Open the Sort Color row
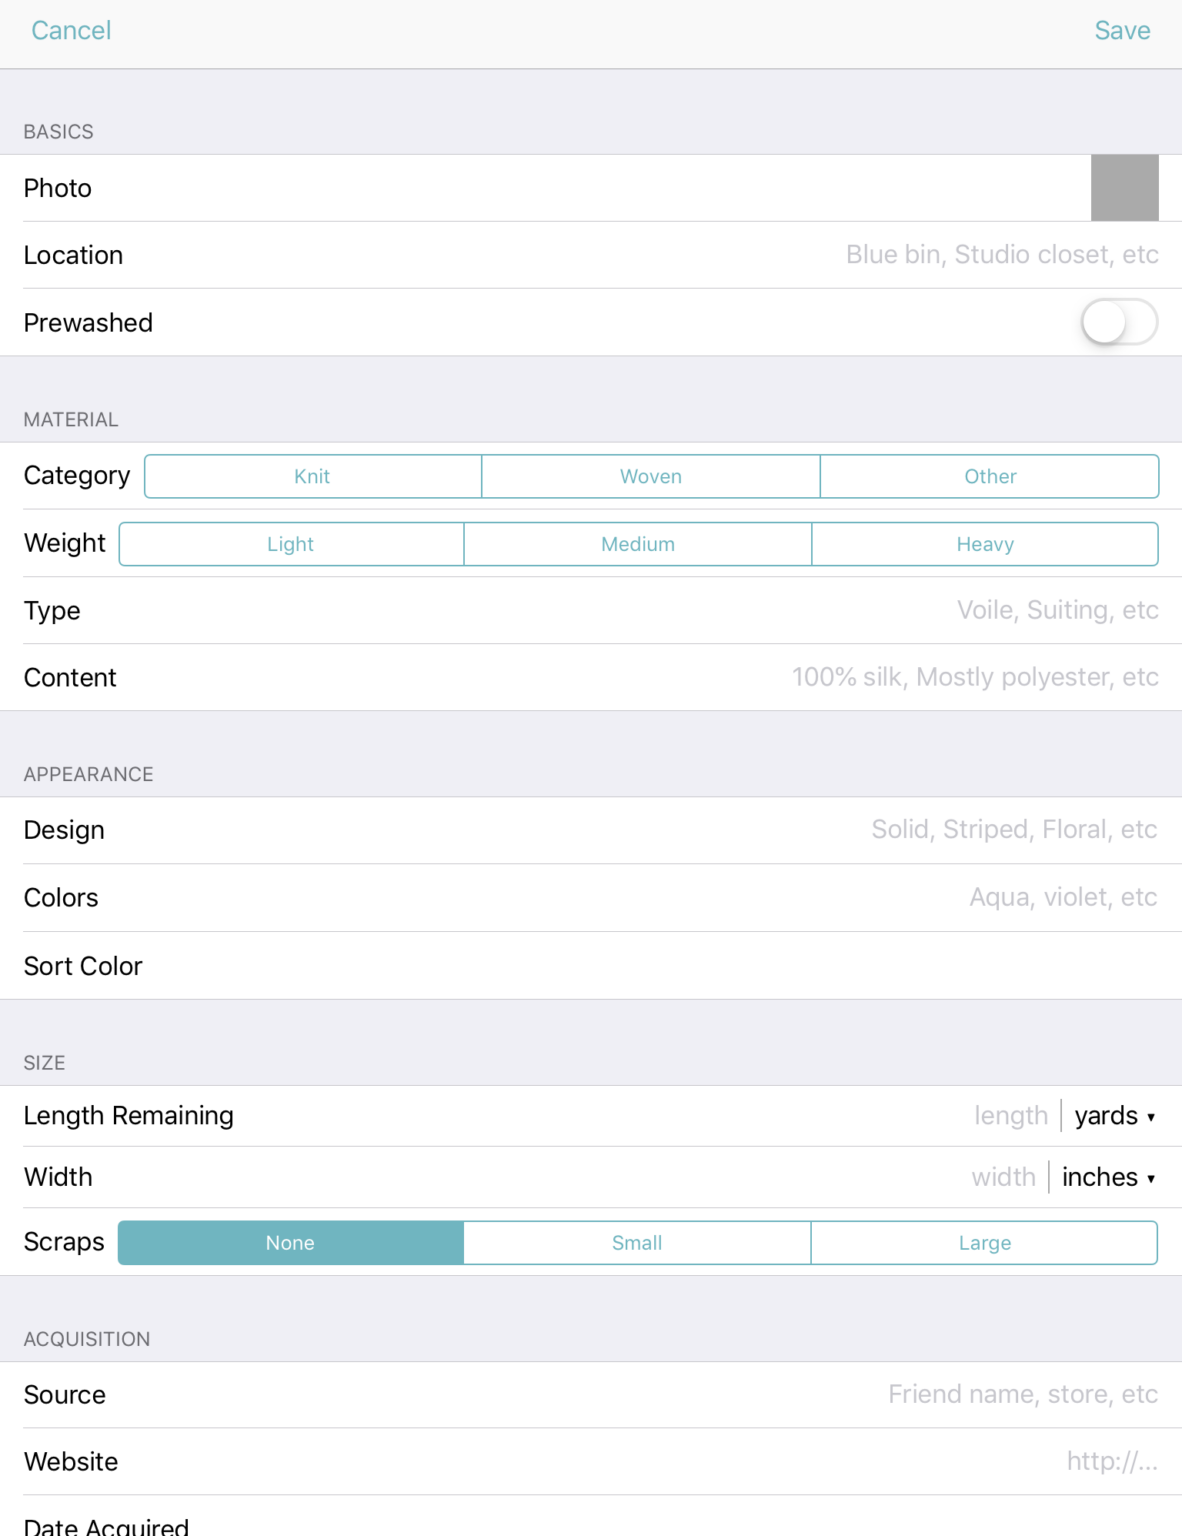 click(590, 966)
